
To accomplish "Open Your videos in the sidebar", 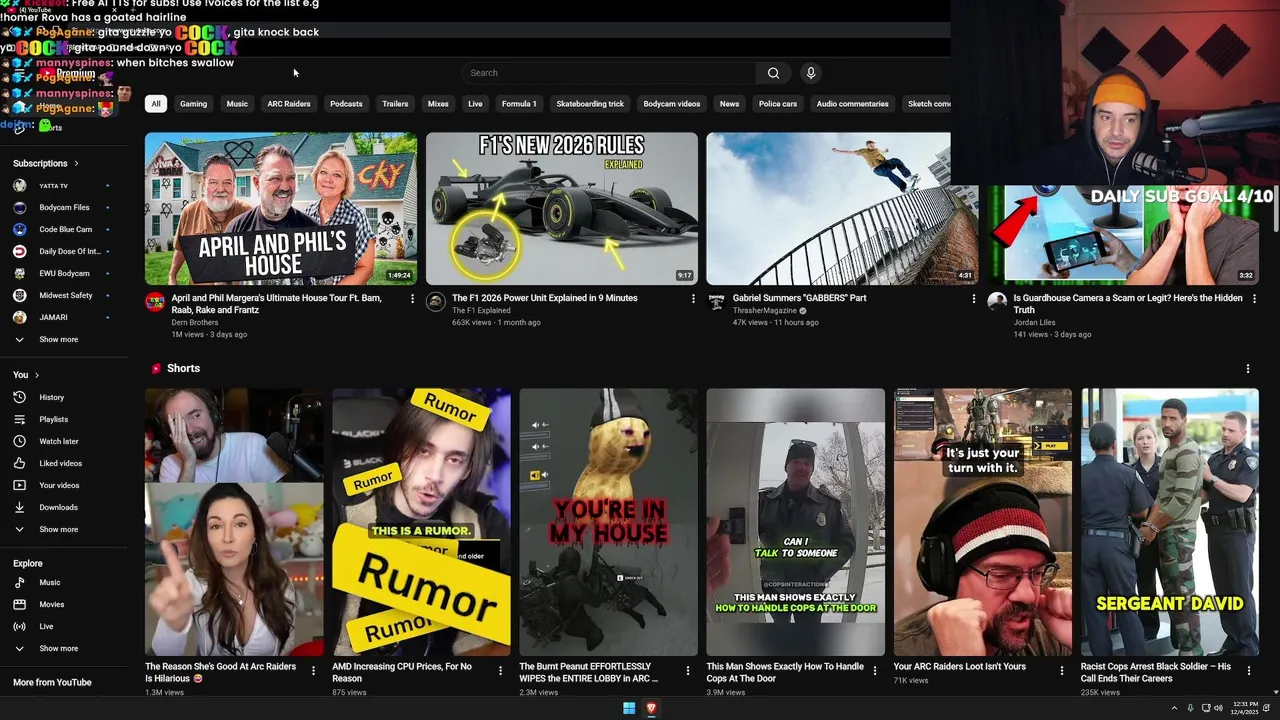I will pyautogui.click(x=59, y=485).
